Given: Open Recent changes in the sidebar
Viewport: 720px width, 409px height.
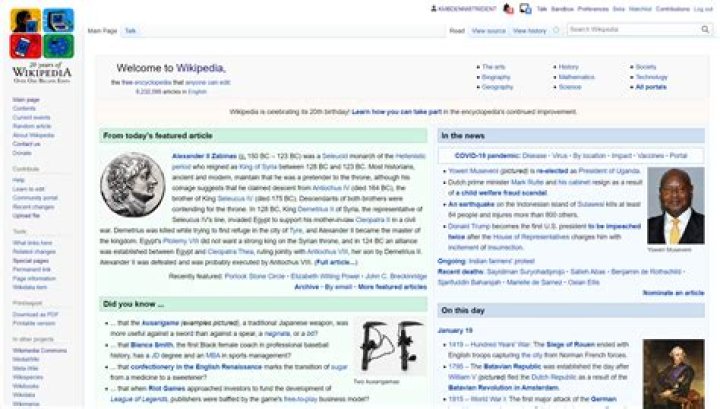Looking at the screenshot, I should tap(33, 207).
